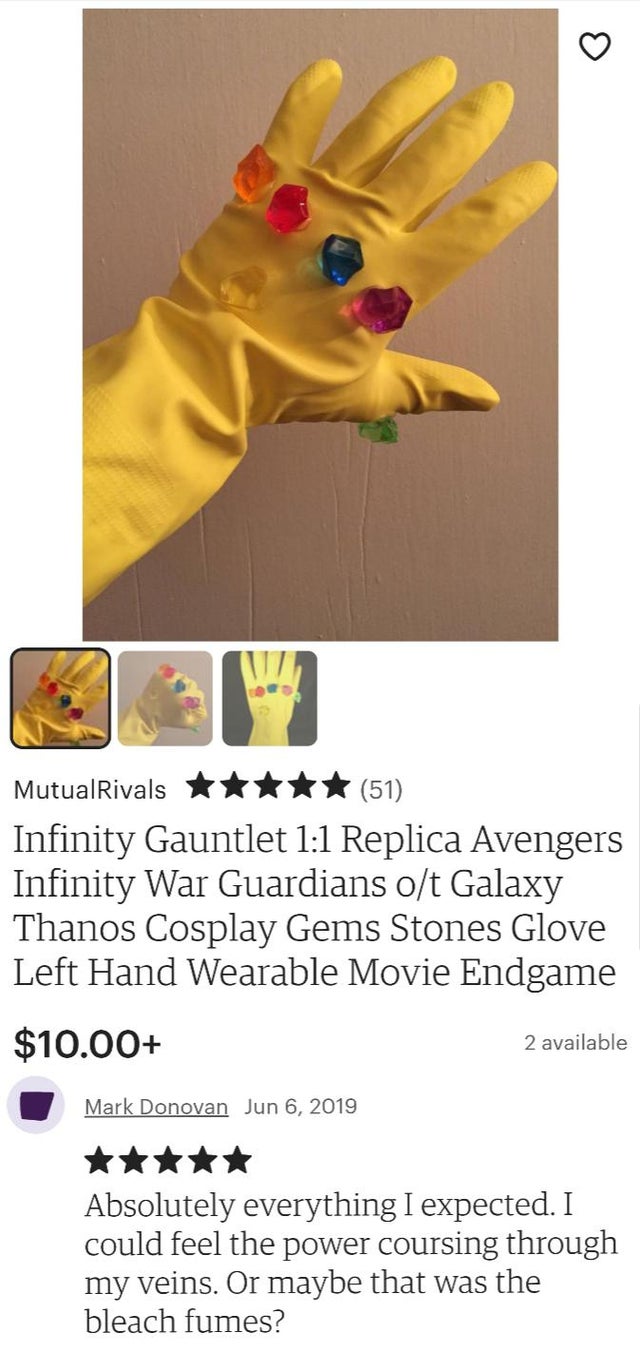The image size is (640, 1352).
Task: Click the Jun 6, 2019 review date
Action: coord(300,1106)
